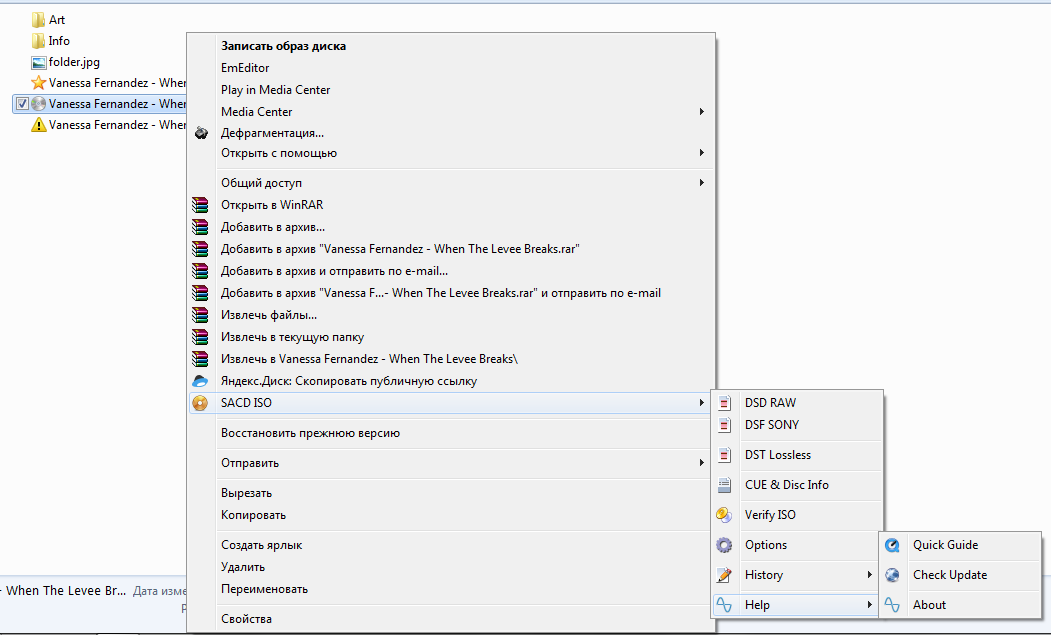This screenshot has width=1051, height=635.
Task: Choose Создать ярлык
Action: pyautogui.click(x=261, y=545)
